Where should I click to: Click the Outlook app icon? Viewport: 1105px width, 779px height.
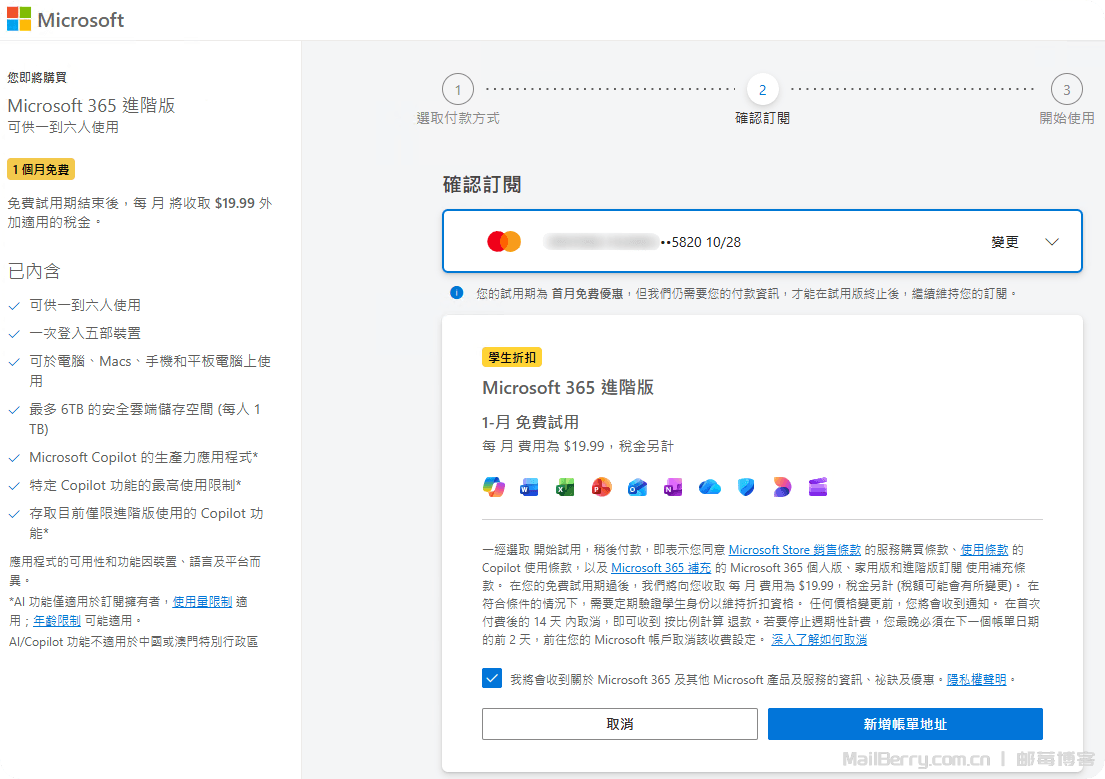(637, 487)
